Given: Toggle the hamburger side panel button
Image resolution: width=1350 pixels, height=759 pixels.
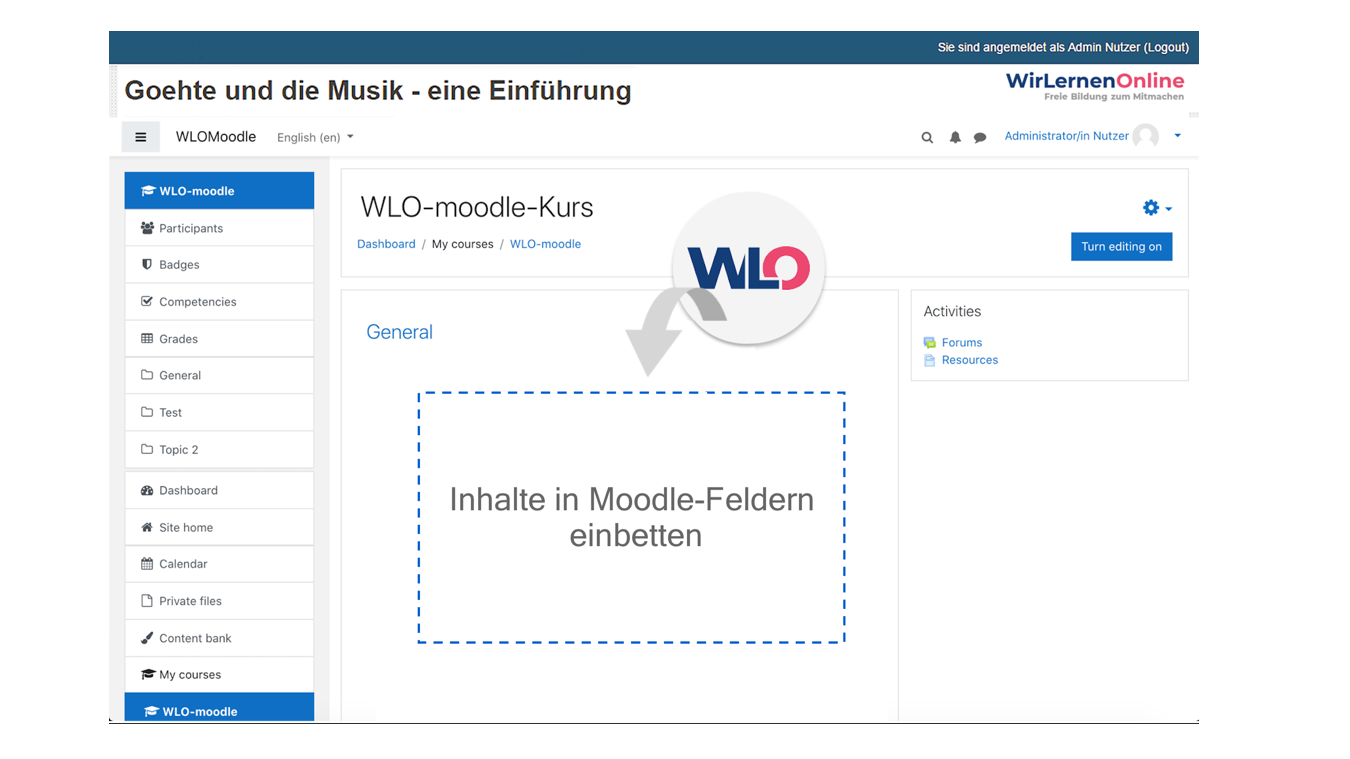Looking at the screenshot, I should (140, 137).
